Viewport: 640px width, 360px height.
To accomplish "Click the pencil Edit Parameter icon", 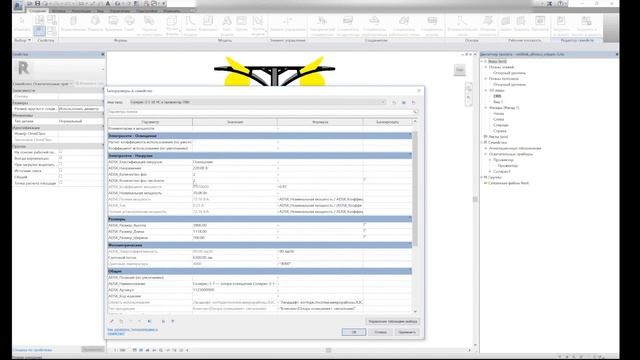I will click(112, 321).
